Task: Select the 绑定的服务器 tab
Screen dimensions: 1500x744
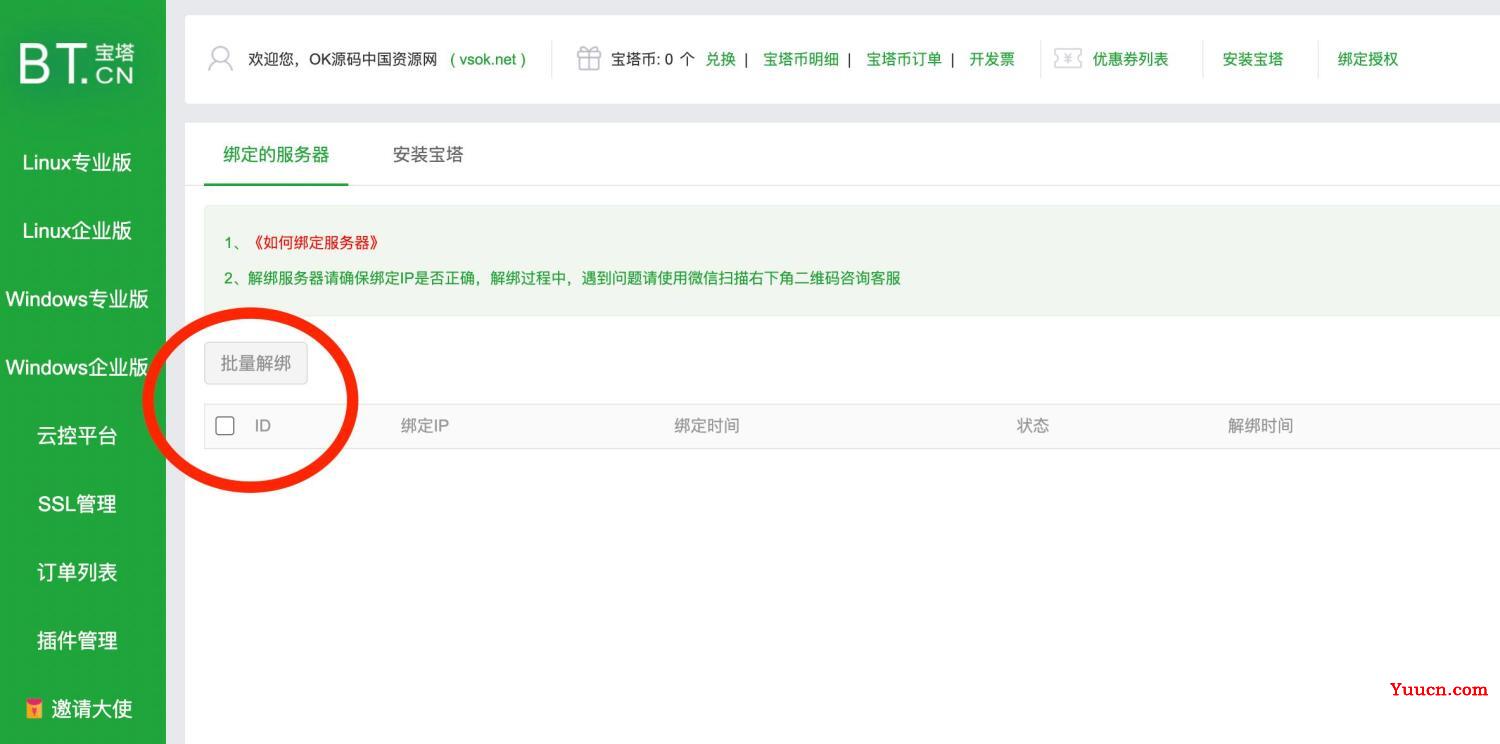Action: (x=276, y=155)
